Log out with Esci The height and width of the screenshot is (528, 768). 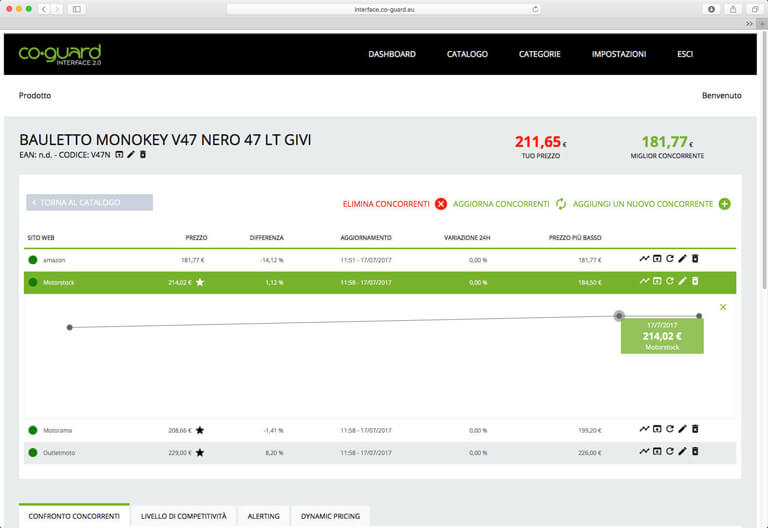click(x=685, y=54)
